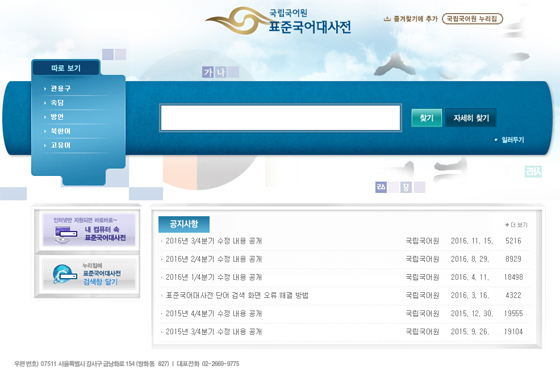This screenshot has height=374, width=560.
Task: Click the date 2015. 9. 26.
Action: click(x=470, y=332)
